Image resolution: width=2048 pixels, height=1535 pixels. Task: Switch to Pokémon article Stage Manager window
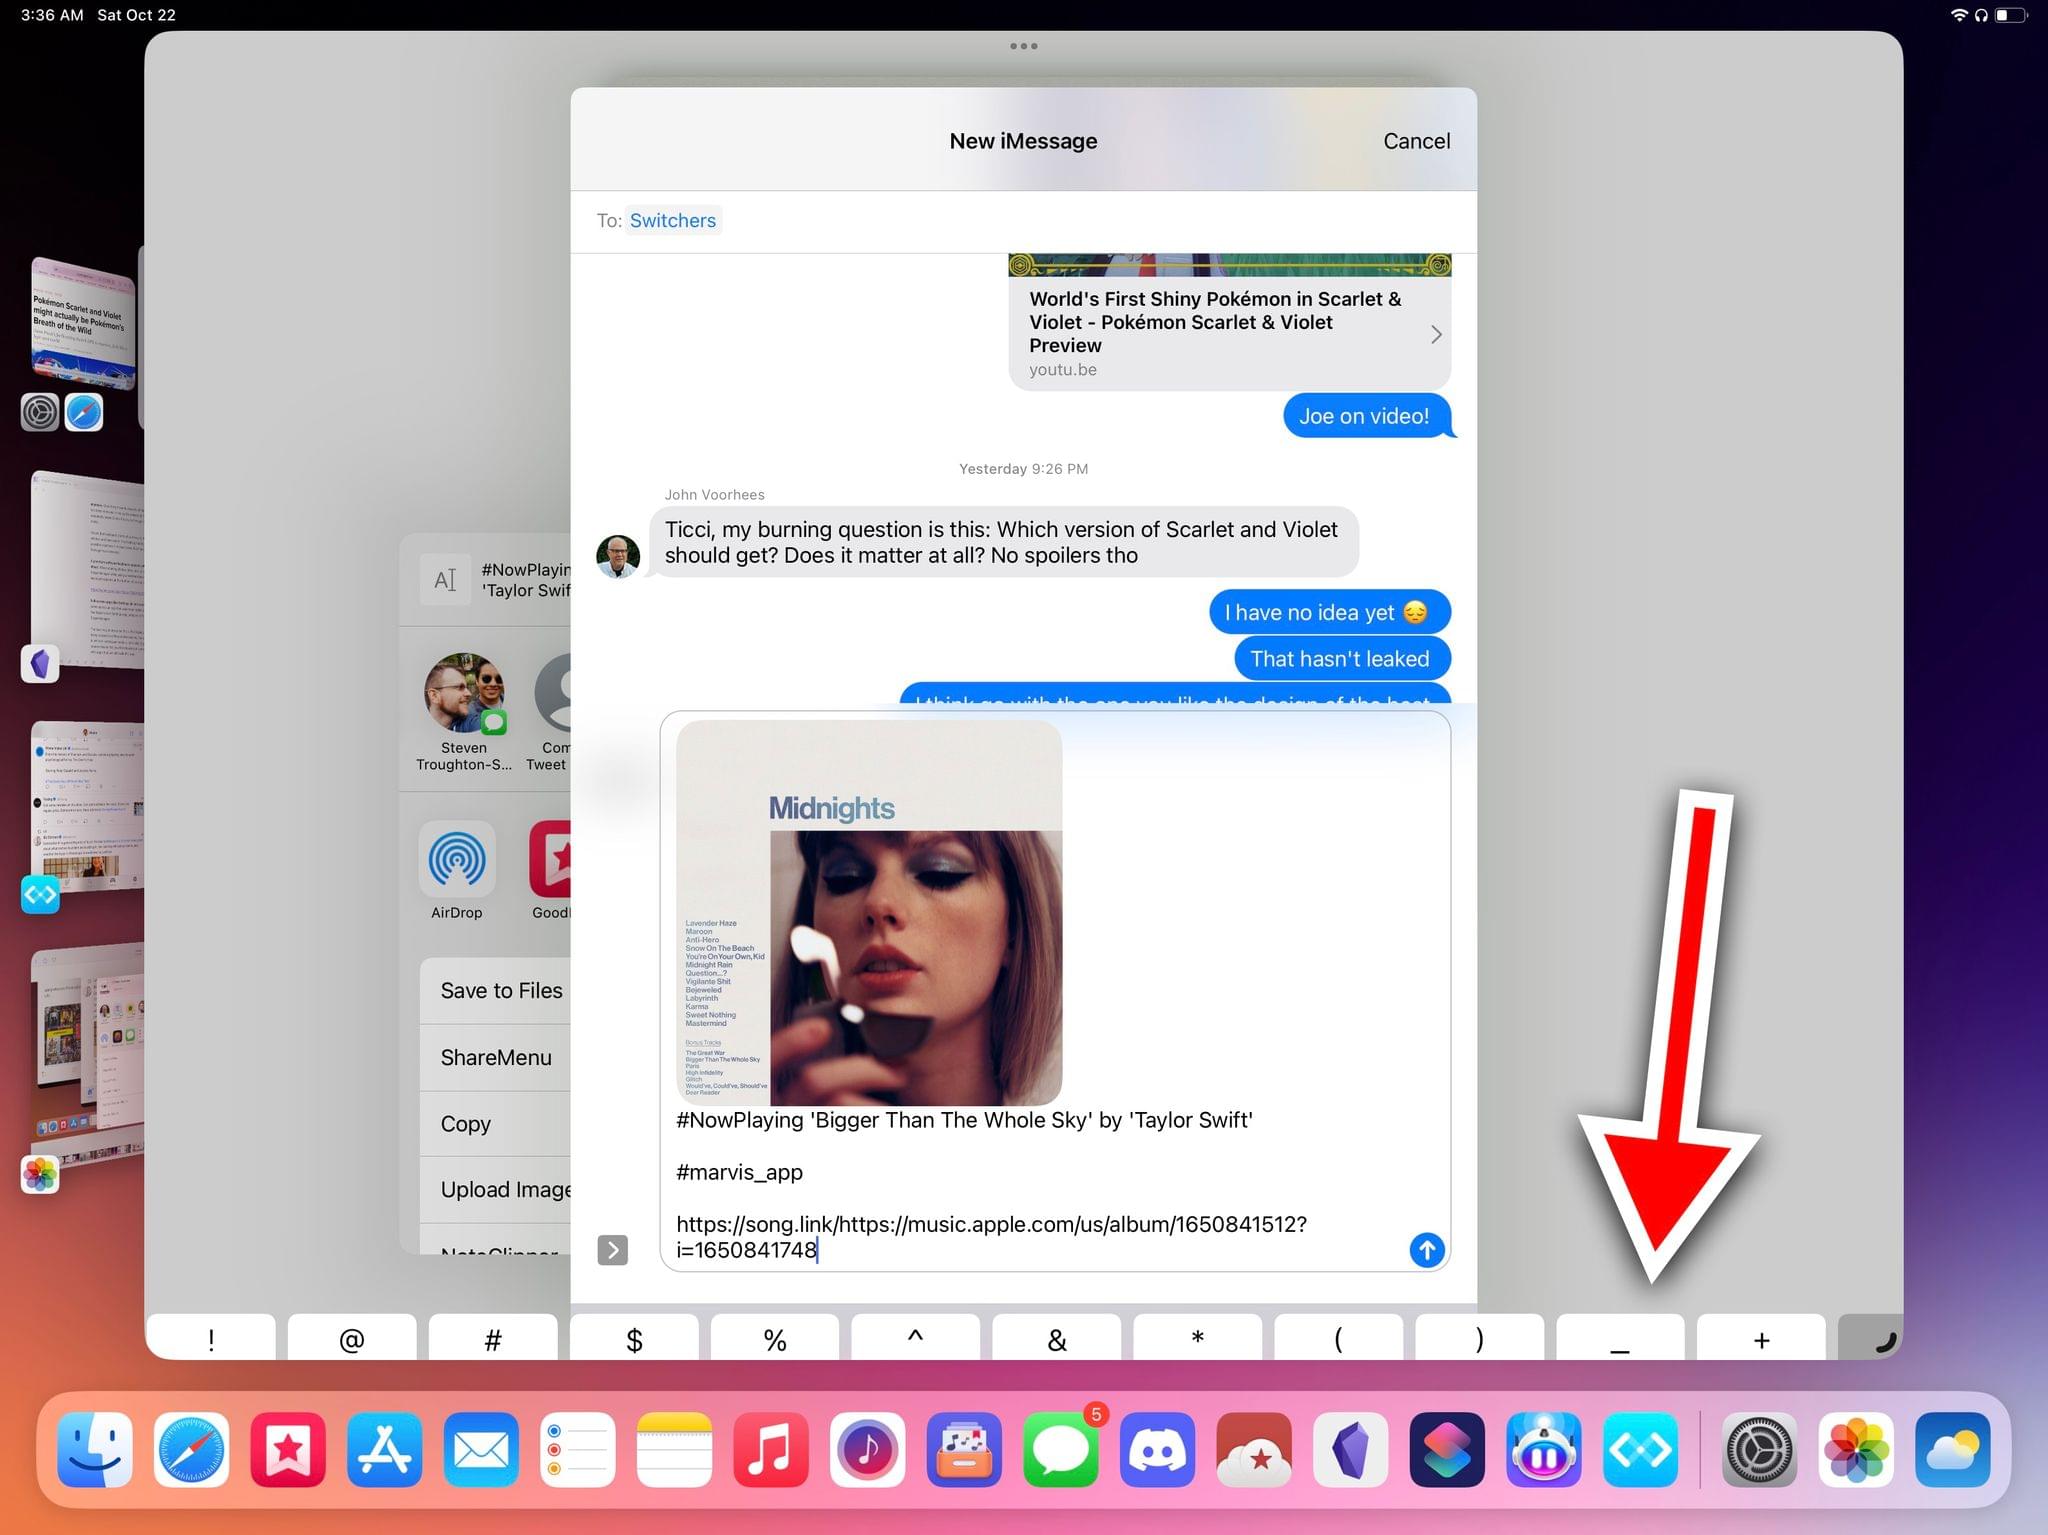[x=83, y=325]
